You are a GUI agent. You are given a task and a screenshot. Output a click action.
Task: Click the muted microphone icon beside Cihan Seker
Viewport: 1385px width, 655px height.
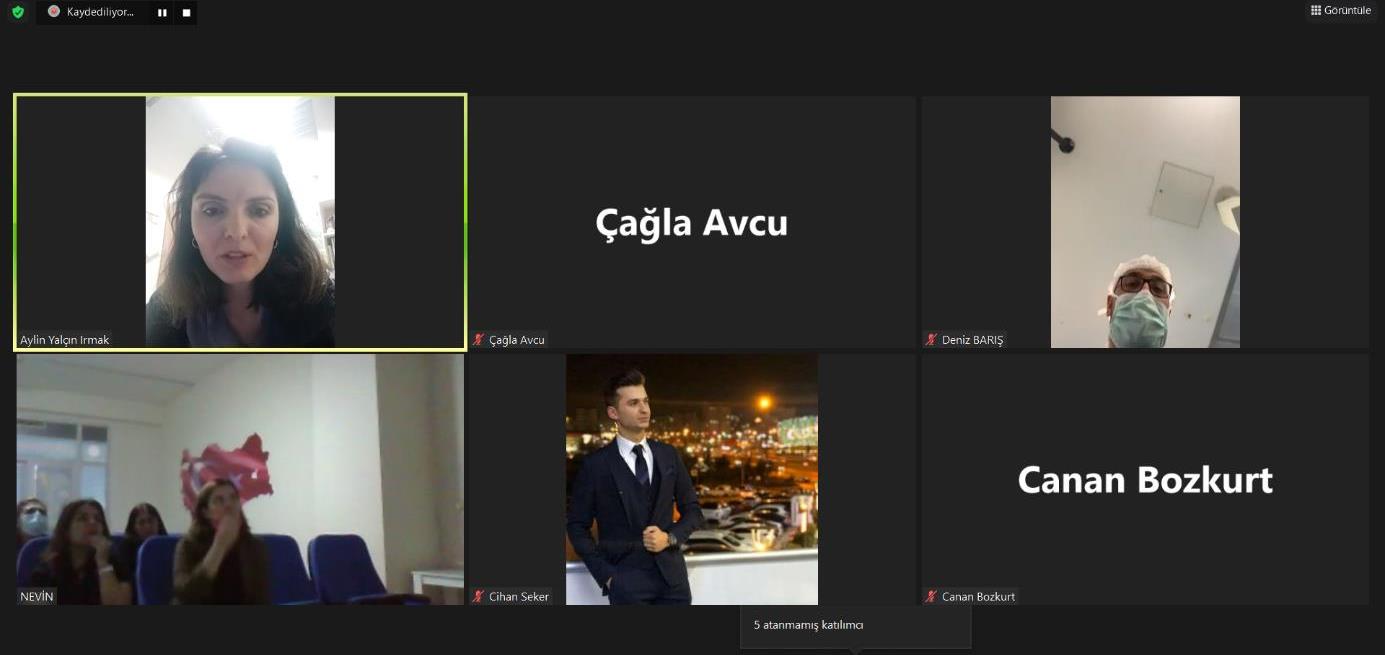pos(479,597)
